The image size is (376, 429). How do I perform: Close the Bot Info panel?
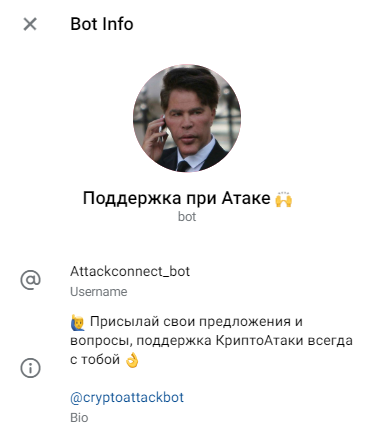coord(30,24)
